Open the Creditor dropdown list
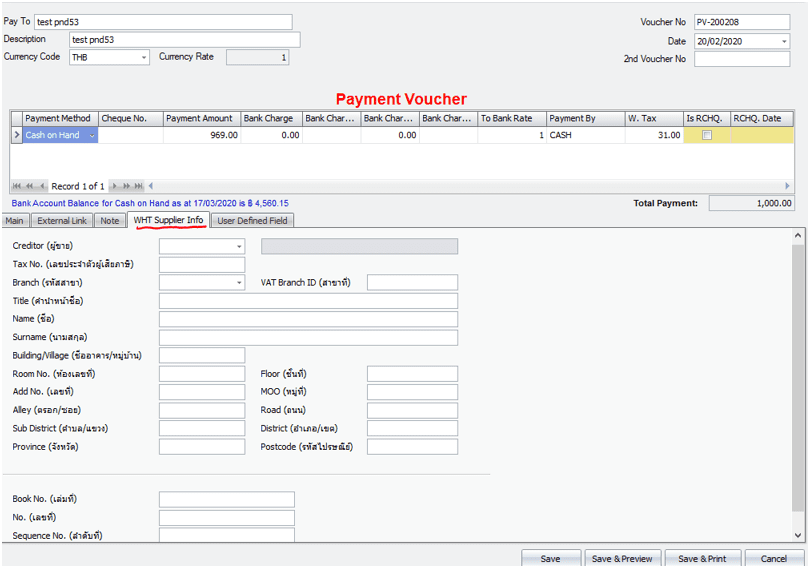The image size is (811, 570). coord(239,246)
